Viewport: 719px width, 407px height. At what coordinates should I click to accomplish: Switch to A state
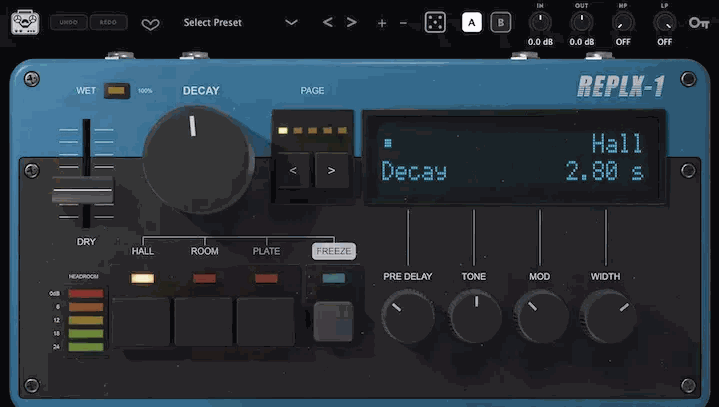coord(471,22)
